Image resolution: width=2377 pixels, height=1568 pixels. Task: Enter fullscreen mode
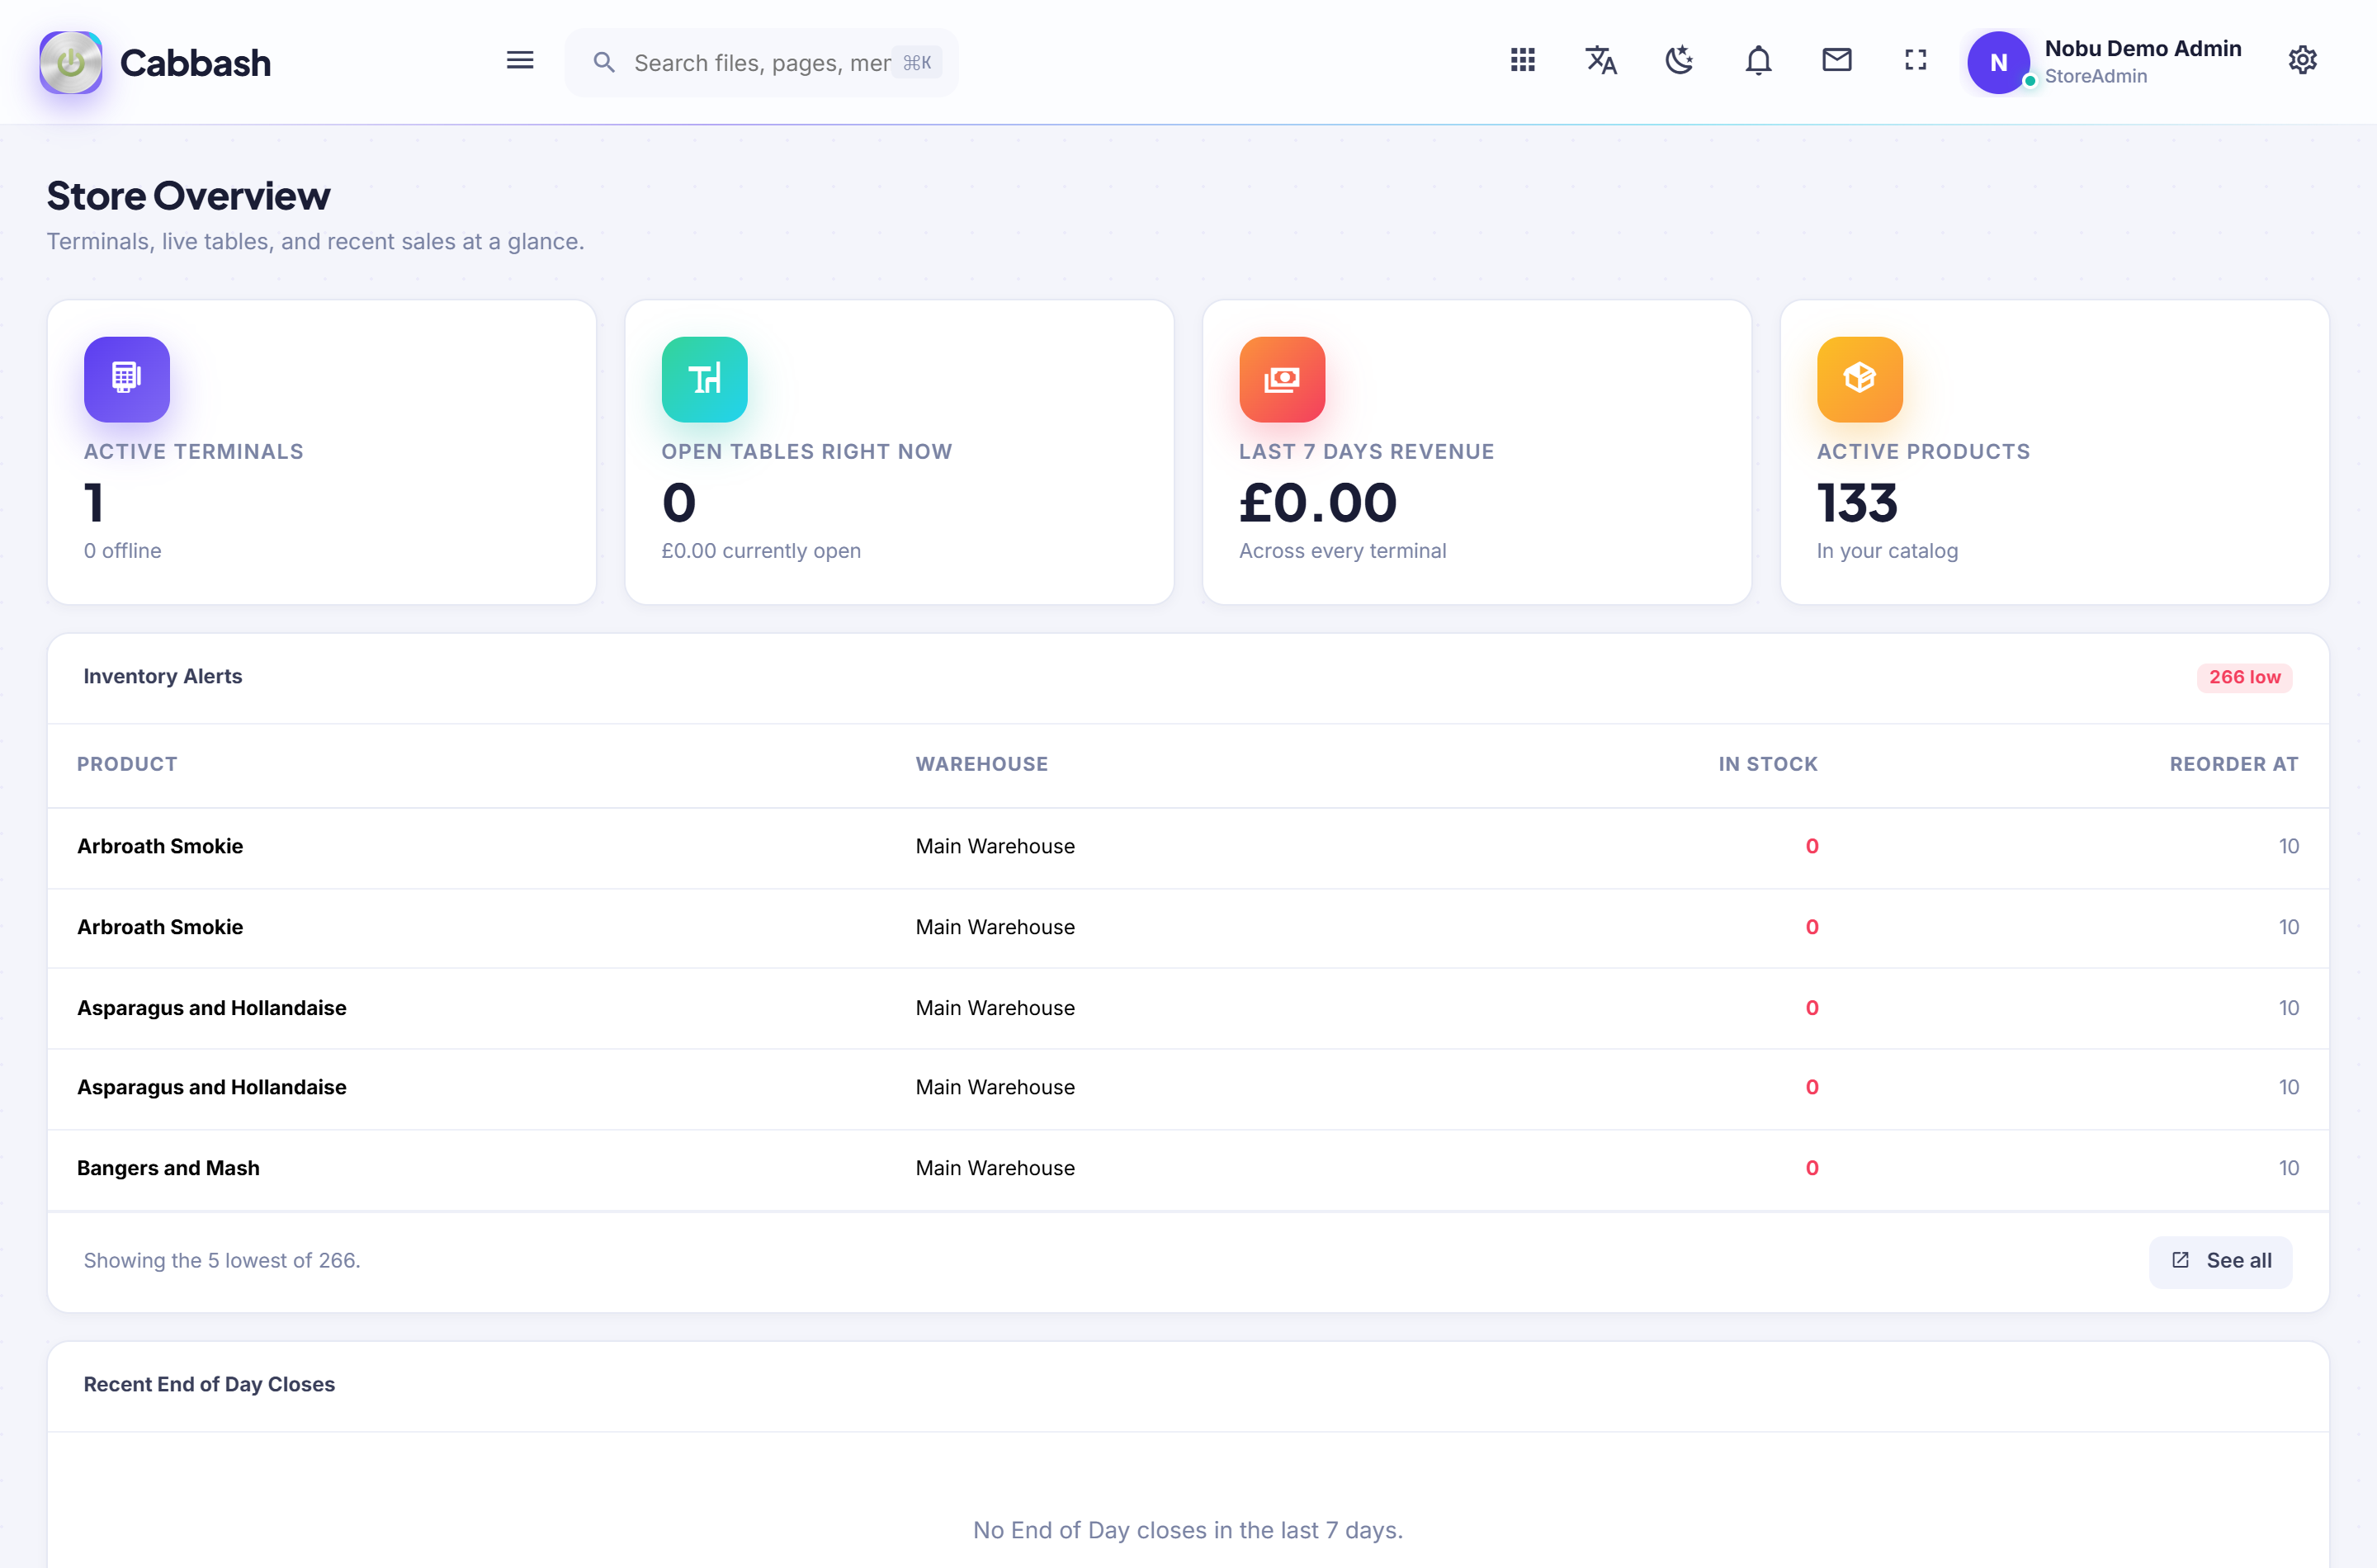pos(1915,61)
